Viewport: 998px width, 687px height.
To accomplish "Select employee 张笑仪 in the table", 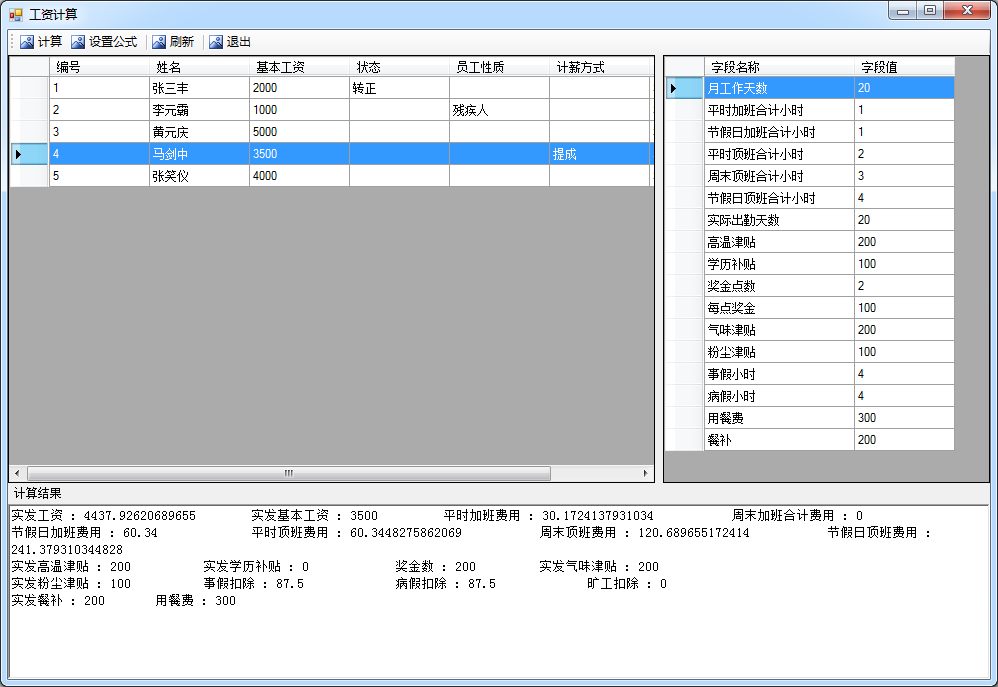I will [199, 176].
